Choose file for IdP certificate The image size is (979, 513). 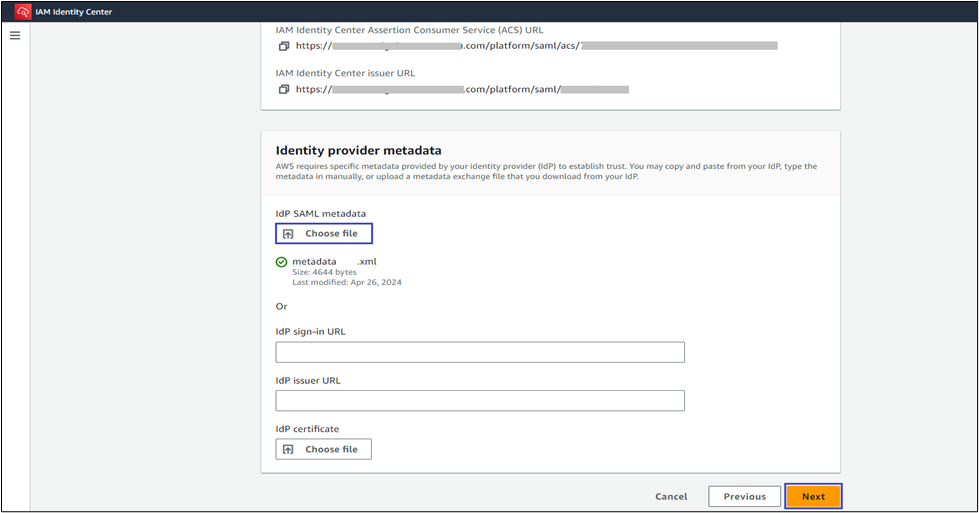click(324, 450)
